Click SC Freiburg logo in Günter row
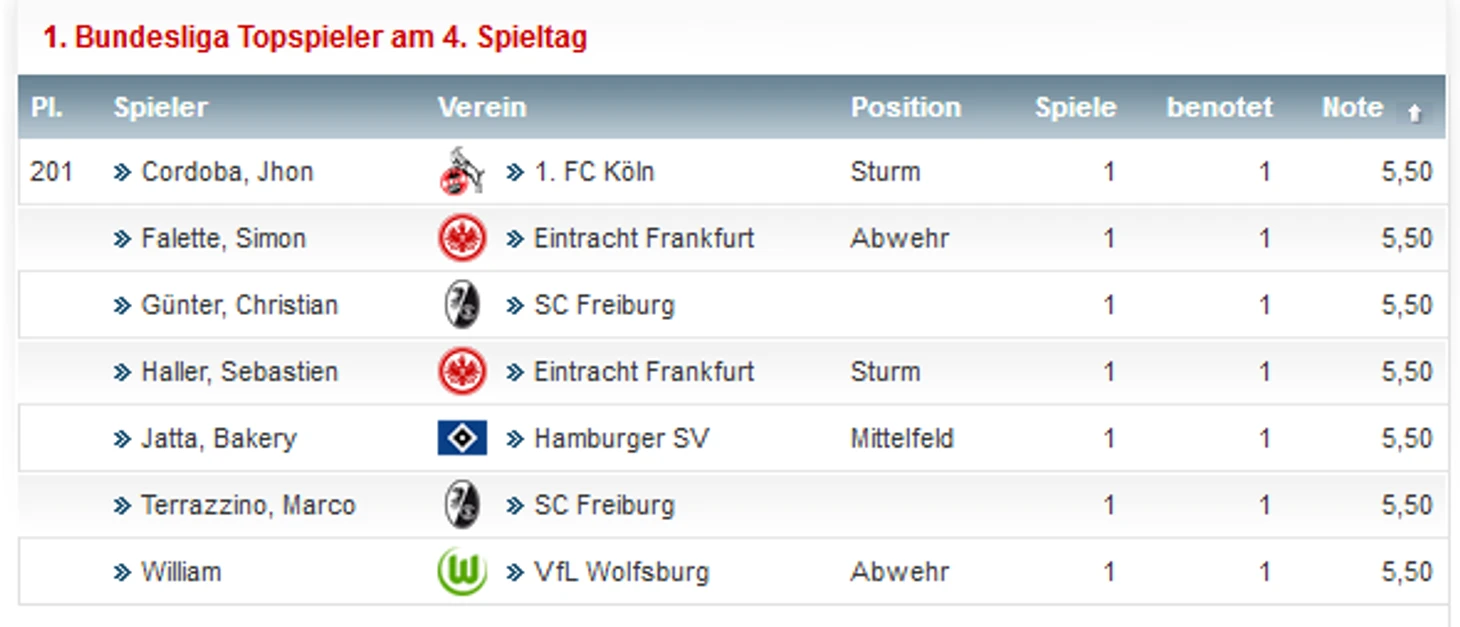 tap(462, 305)
